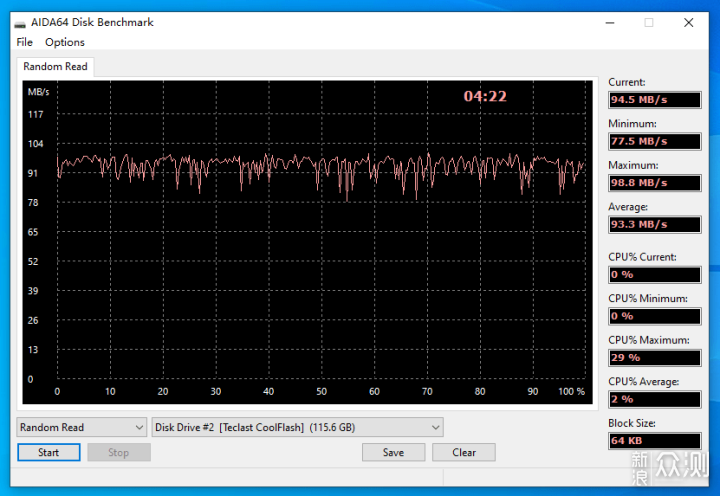Click the elapsed time 04:22 in the graph
The image size is (720, 496).
click(x=485, y=96)
